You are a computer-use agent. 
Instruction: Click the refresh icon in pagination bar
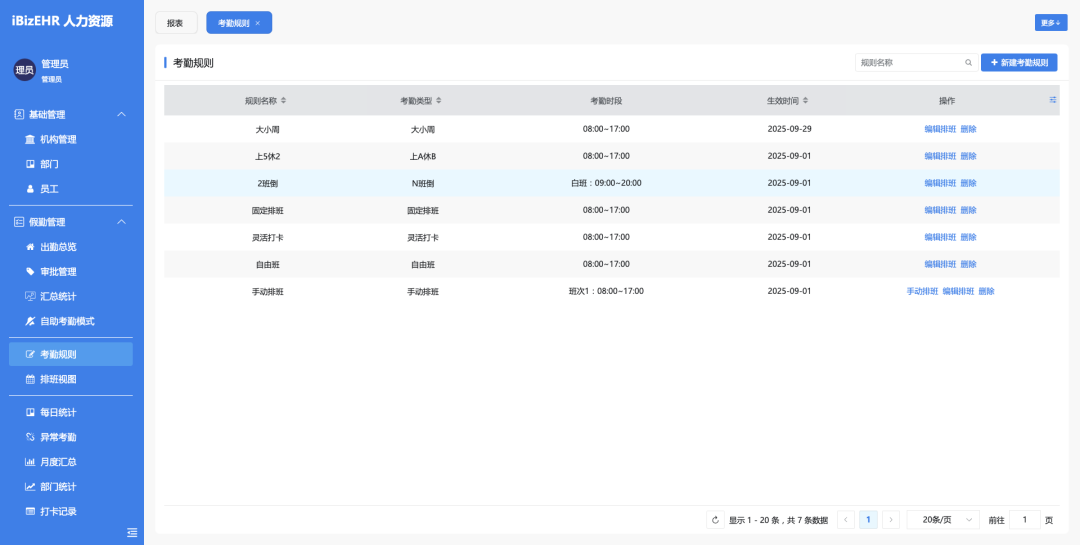pos(714,520)
